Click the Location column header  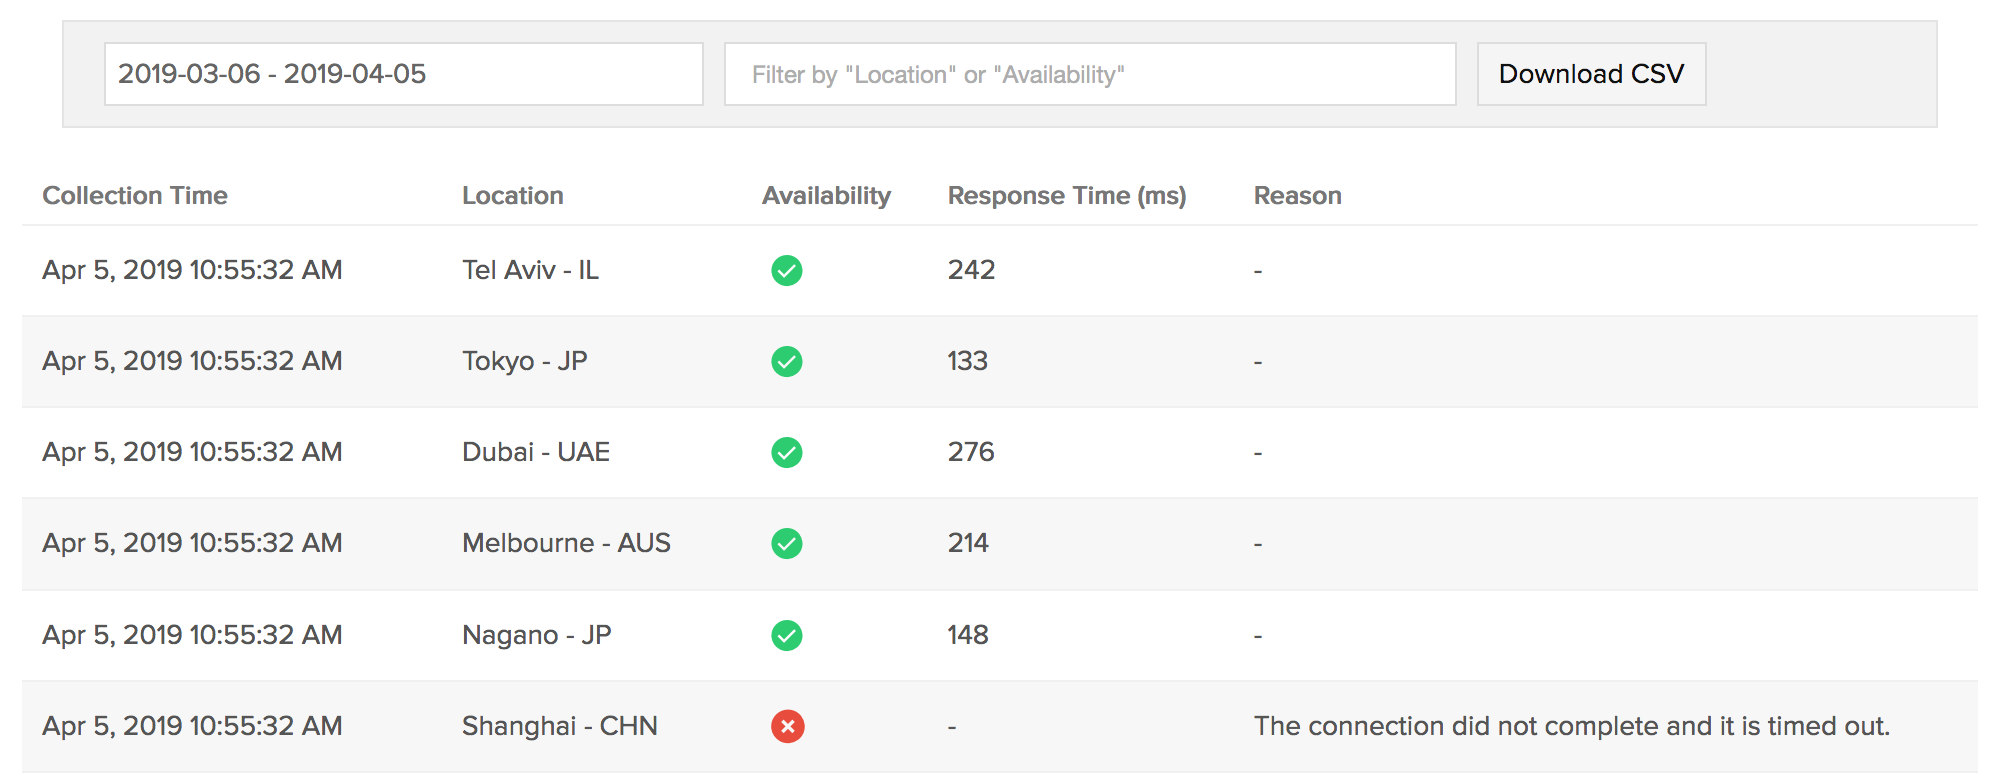click(512, 196)
